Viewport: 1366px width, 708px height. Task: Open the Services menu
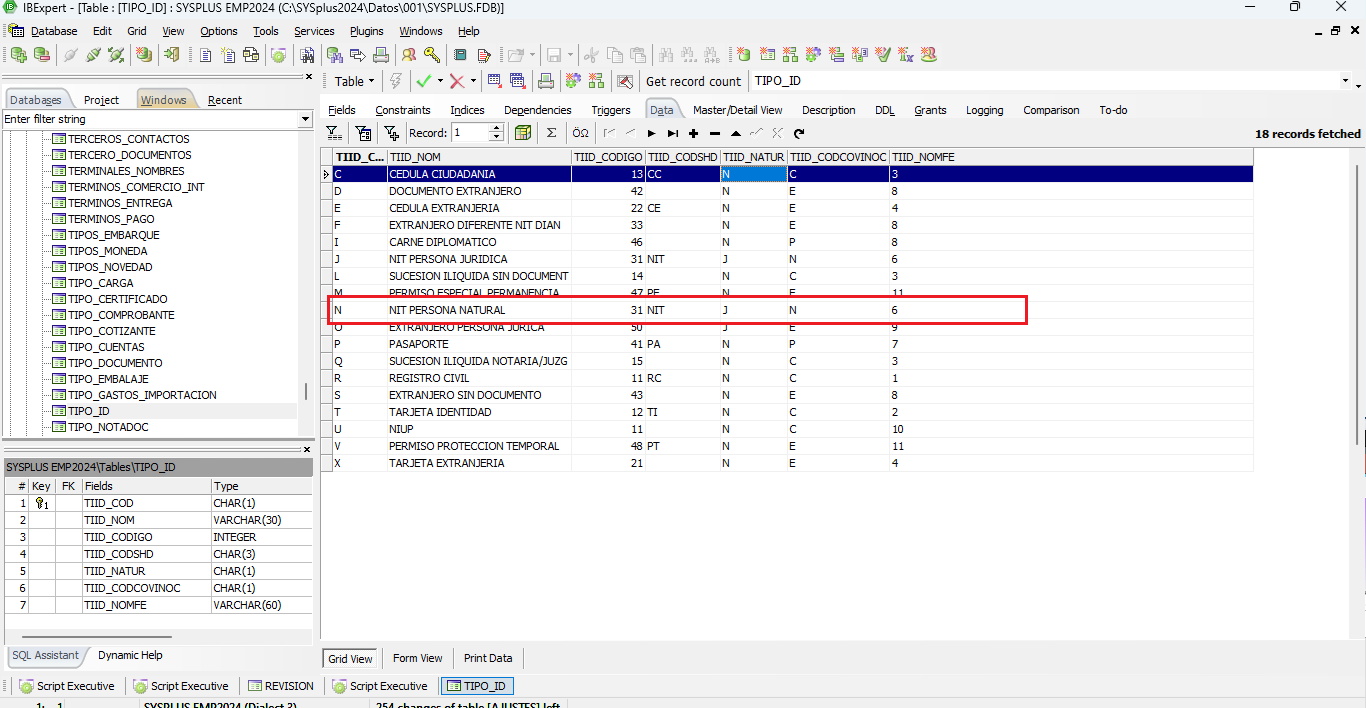(x=314, y=31)
